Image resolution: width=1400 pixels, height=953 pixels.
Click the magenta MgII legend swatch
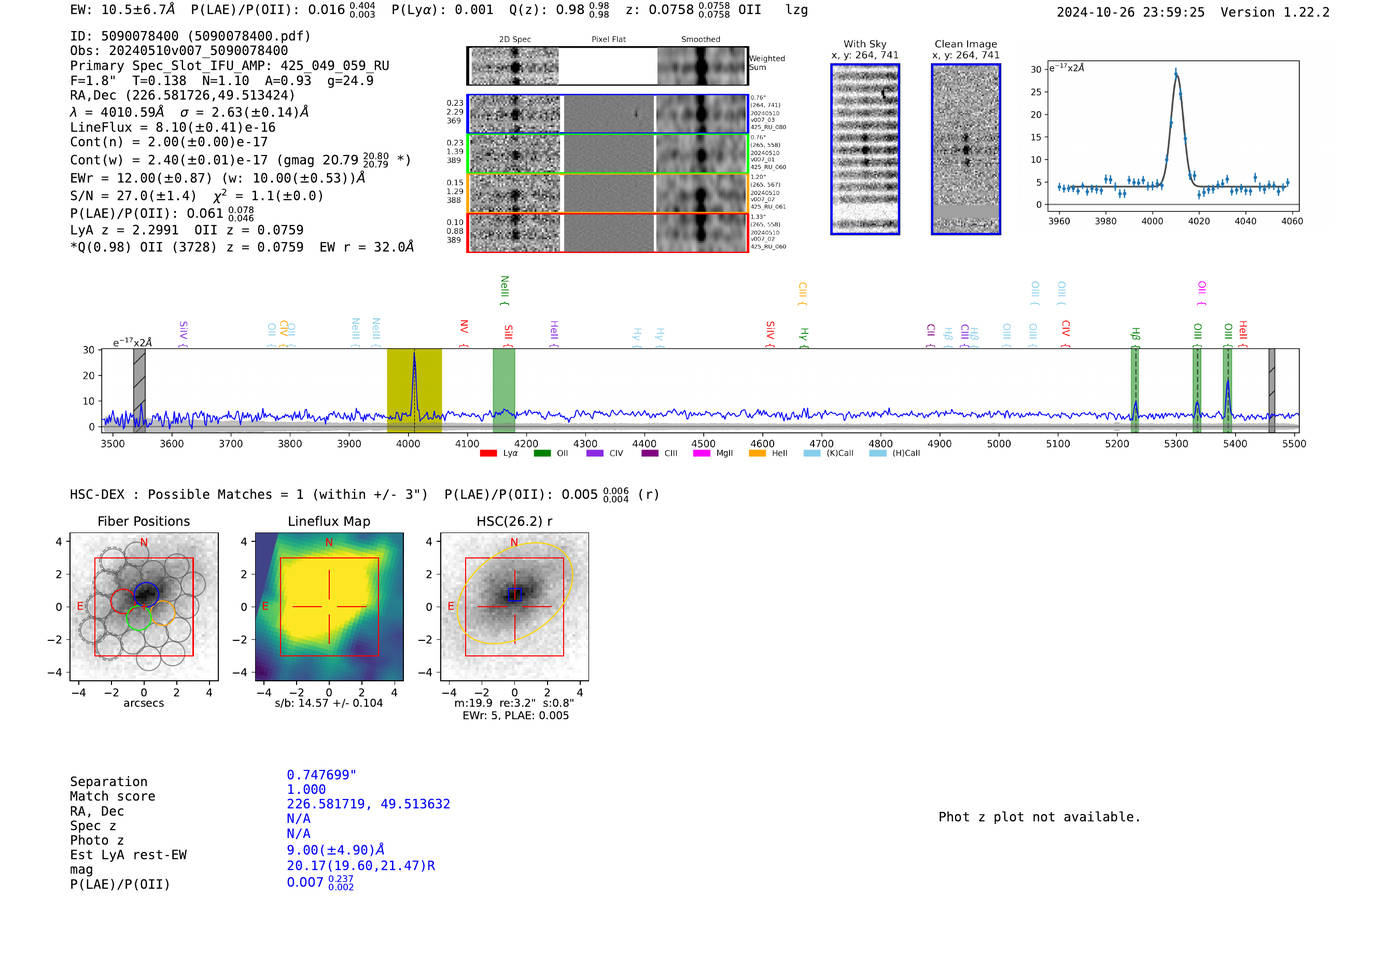pos(701,453)
